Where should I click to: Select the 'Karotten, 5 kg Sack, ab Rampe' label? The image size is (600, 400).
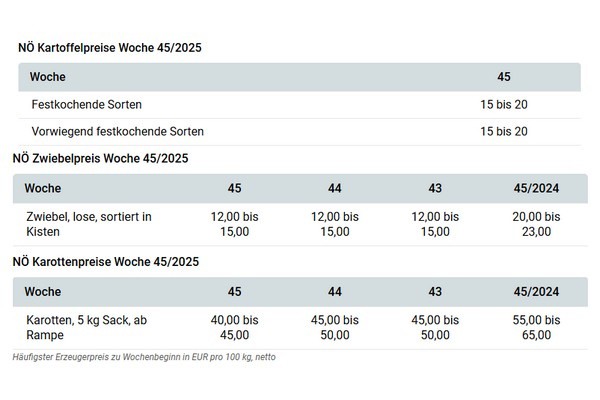[85, 327]
